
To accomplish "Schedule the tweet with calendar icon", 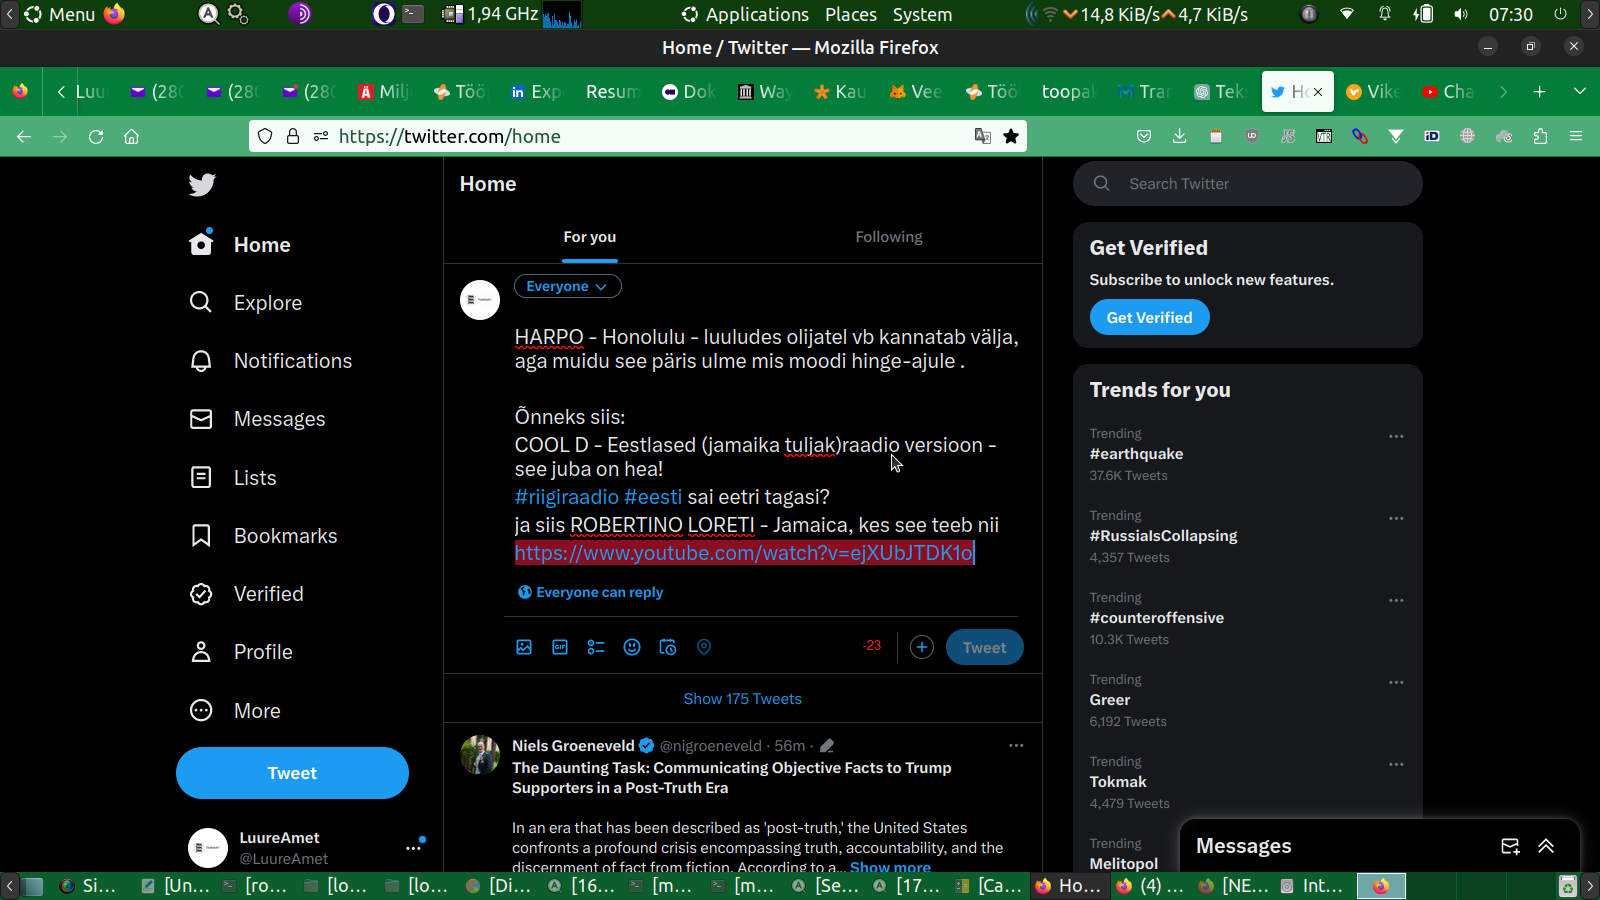I will pyautogui.click(x=668, y=647).
